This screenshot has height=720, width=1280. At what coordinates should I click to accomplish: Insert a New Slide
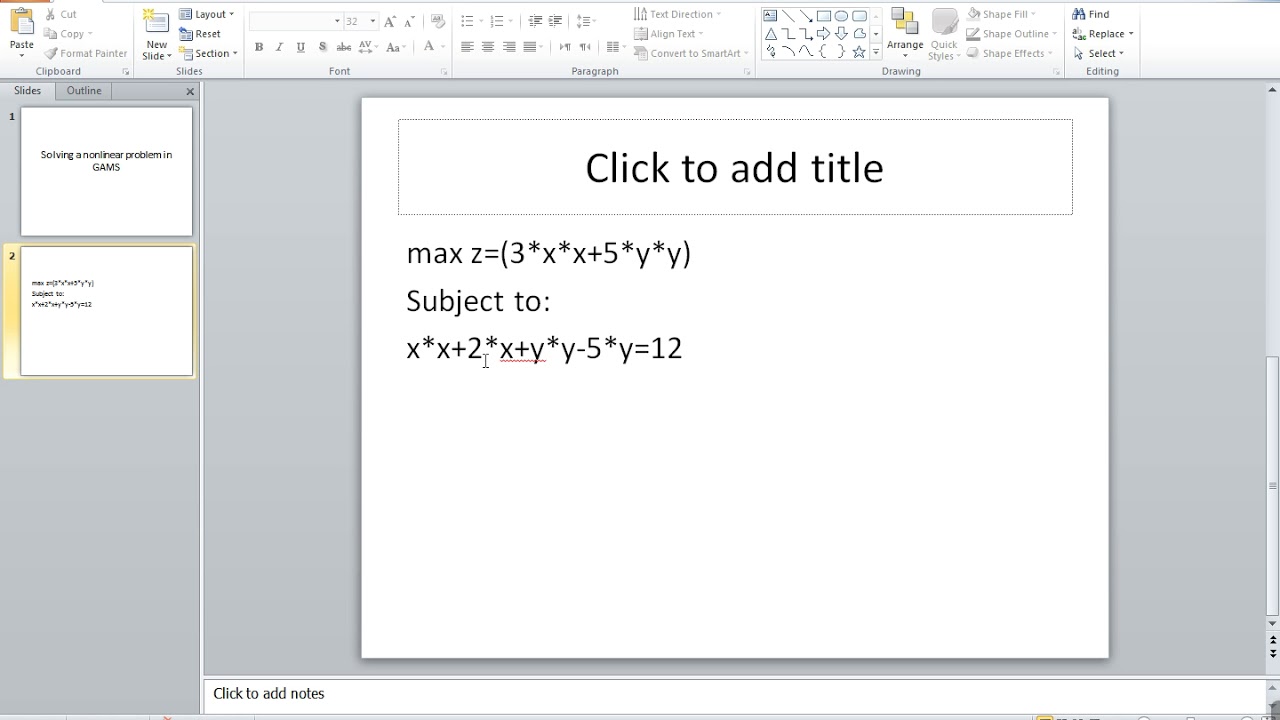[156, 35]
